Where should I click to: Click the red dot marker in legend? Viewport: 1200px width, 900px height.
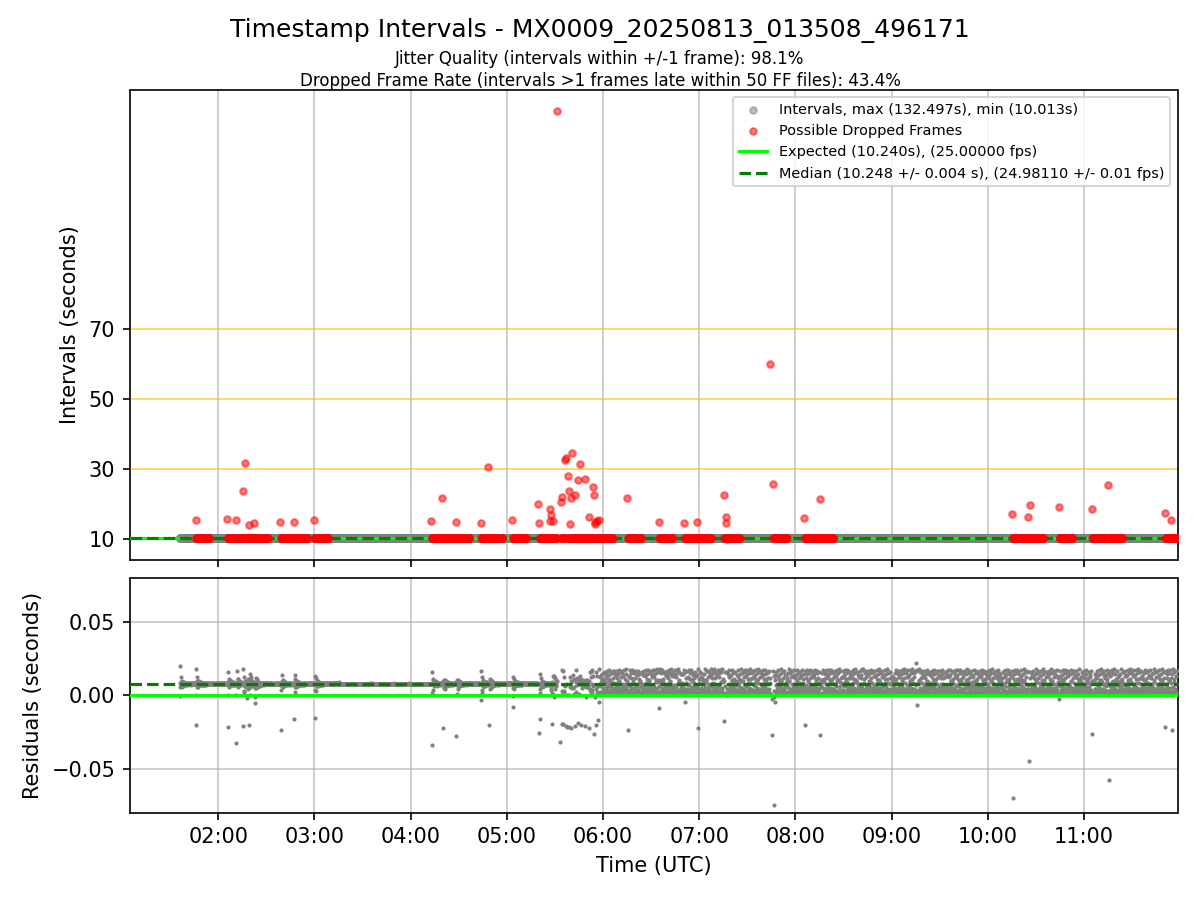754,131
